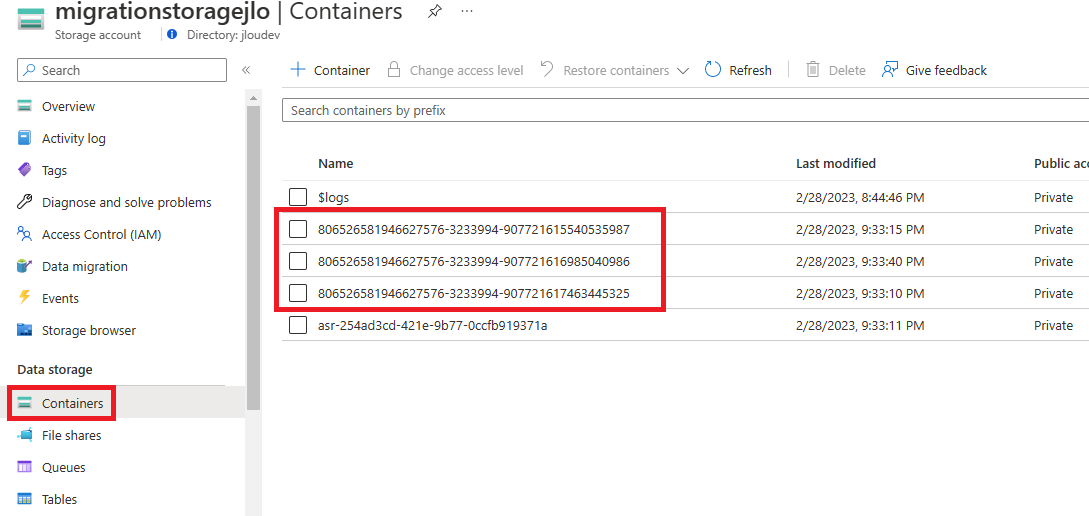This screenshot has height=516, width=1089.
Task: Expand the Restore containers dropdown
Action: 682,71
